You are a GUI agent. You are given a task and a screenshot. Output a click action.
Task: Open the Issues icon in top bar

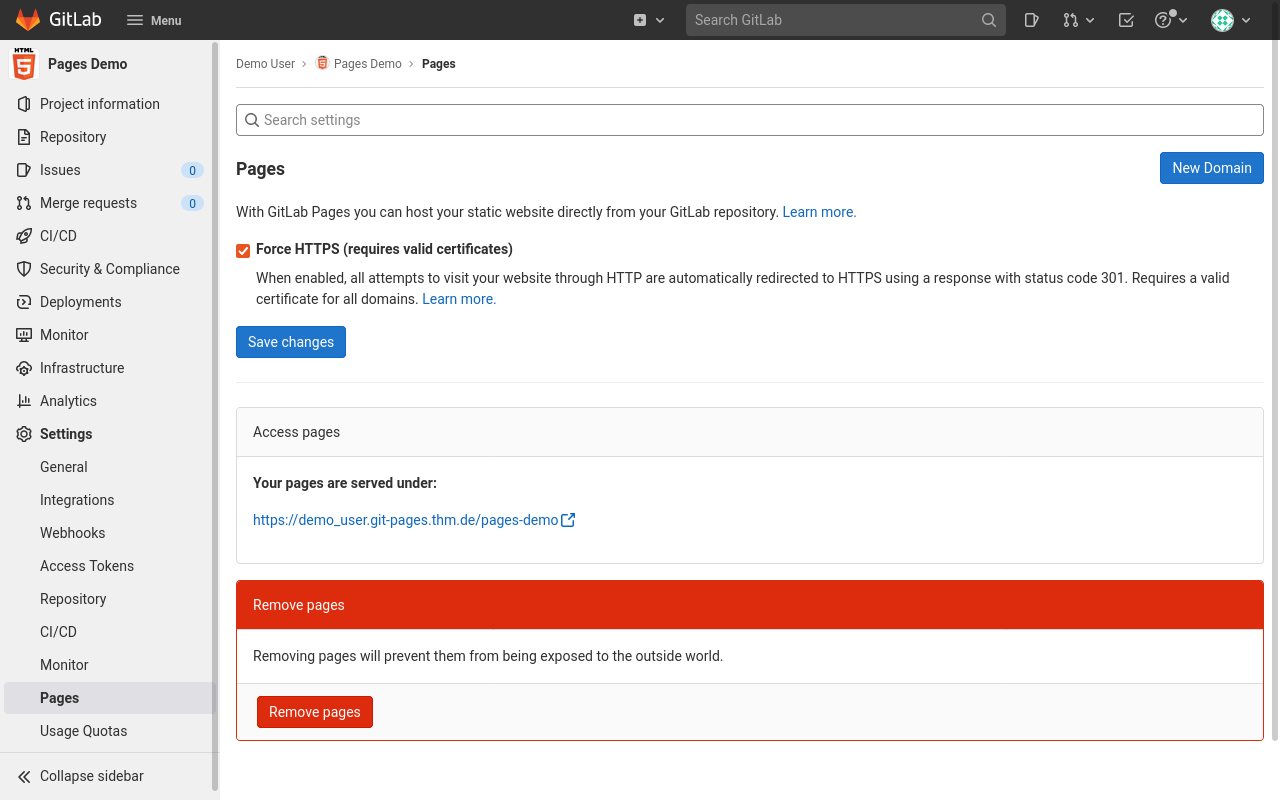point(1032,20)
